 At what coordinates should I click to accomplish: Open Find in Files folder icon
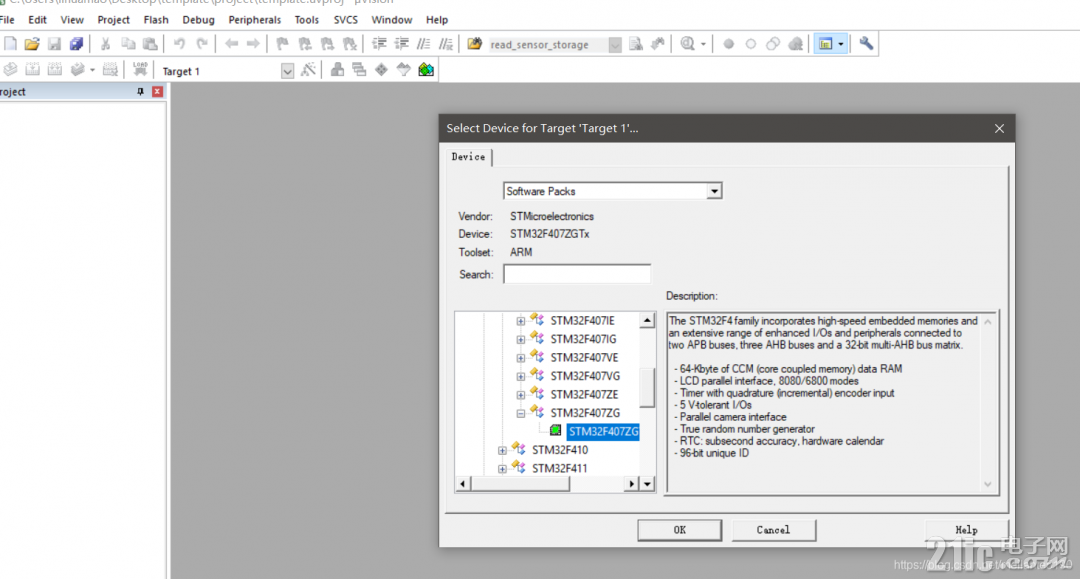(475, 44)
